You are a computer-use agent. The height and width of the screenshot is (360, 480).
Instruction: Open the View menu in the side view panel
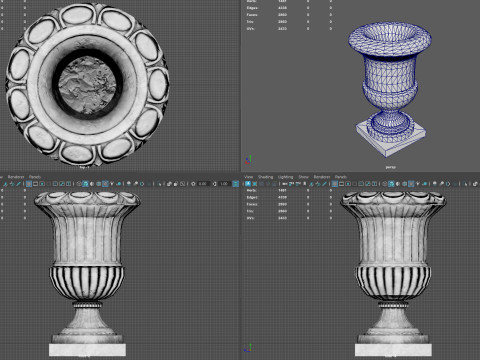[248, 177]
